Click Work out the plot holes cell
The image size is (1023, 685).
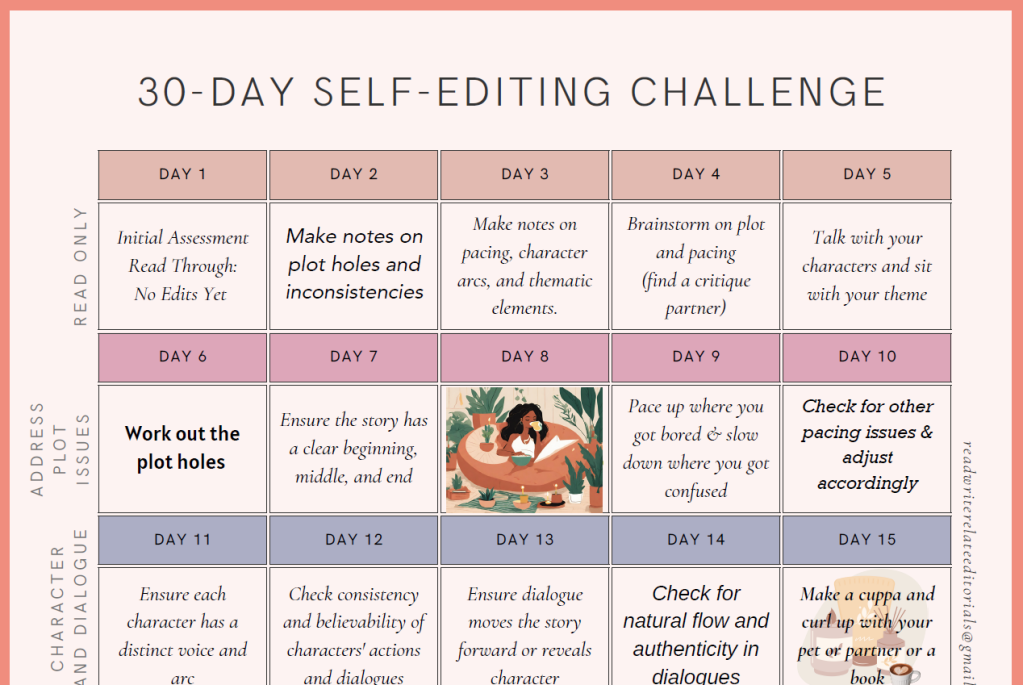pyautogui.click(x=183, y=449)
